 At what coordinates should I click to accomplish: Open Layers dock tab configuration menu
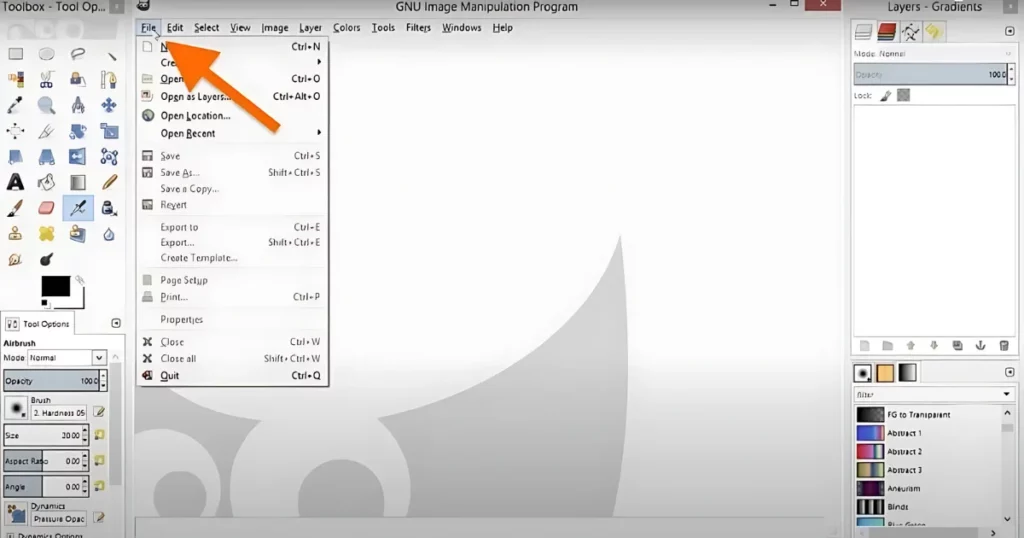(1009, 31)
